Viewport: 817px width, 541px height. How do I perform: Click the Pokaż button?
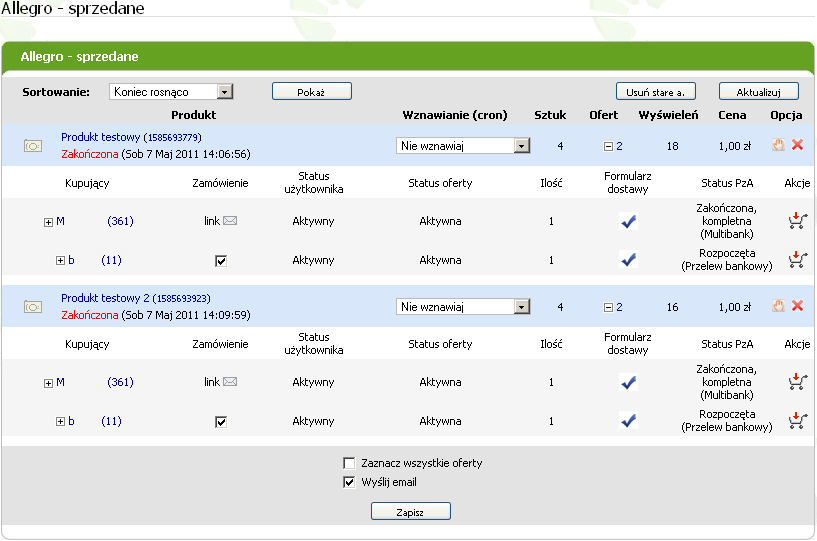tap(312, 91)
